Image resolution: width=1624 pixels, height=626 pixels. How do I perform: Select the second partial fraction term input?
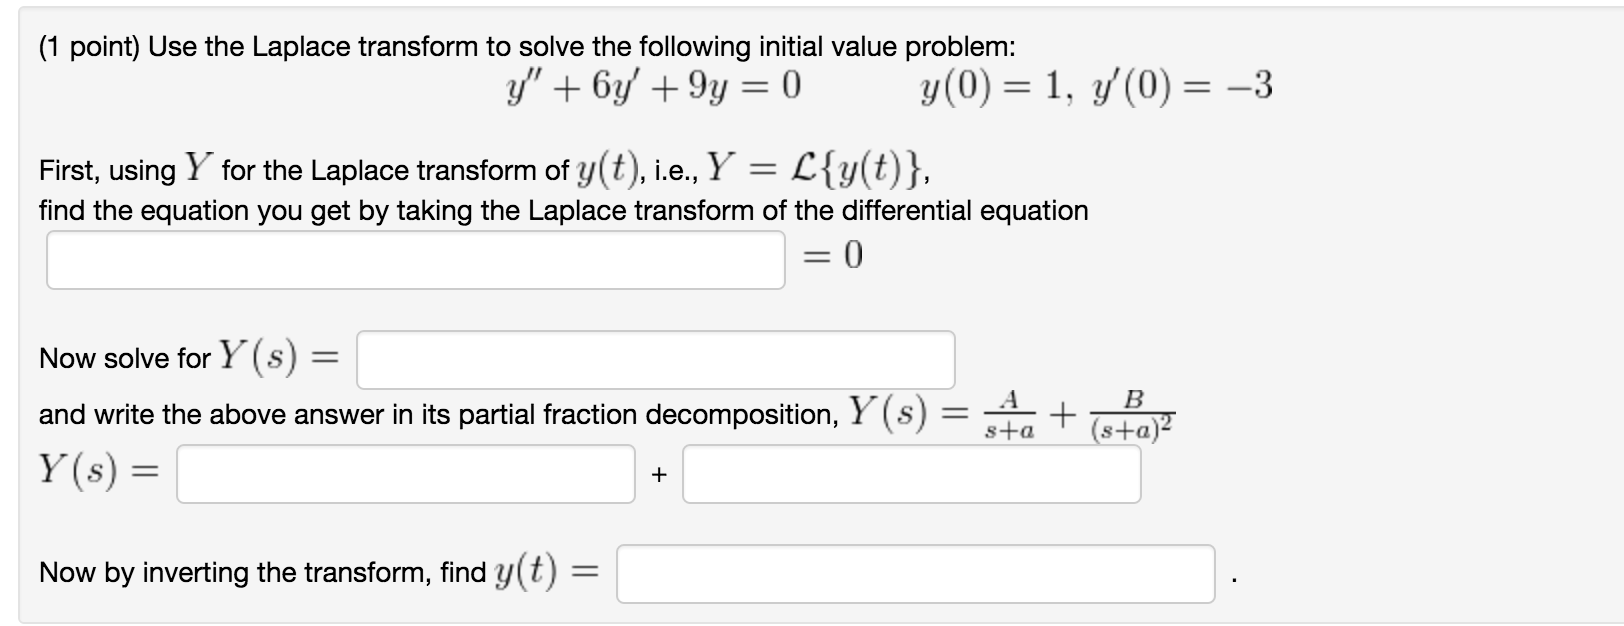pyautogui.click(x=912, y=474)
